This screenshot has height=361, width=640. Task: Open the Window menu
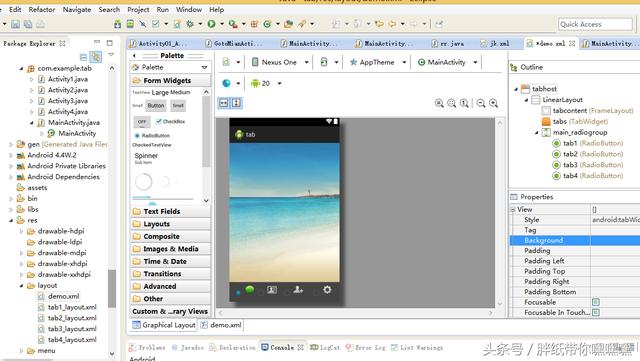click(x=189, y=9)
